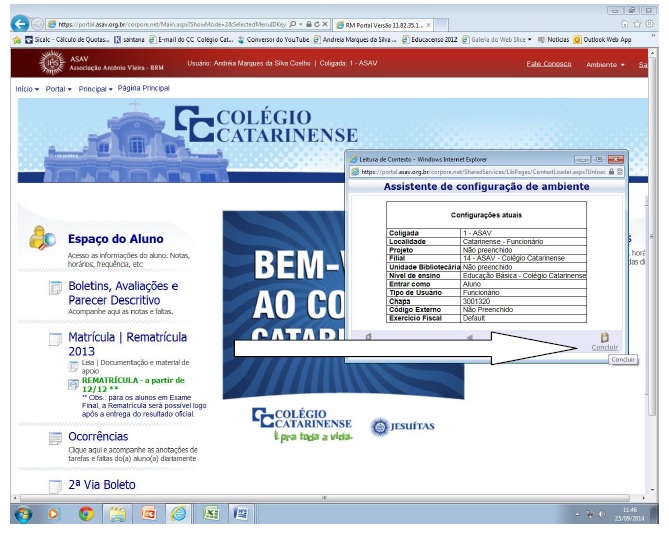Open the Ocorrências link
The image size is (669, 534).
(x=98, y=437)
